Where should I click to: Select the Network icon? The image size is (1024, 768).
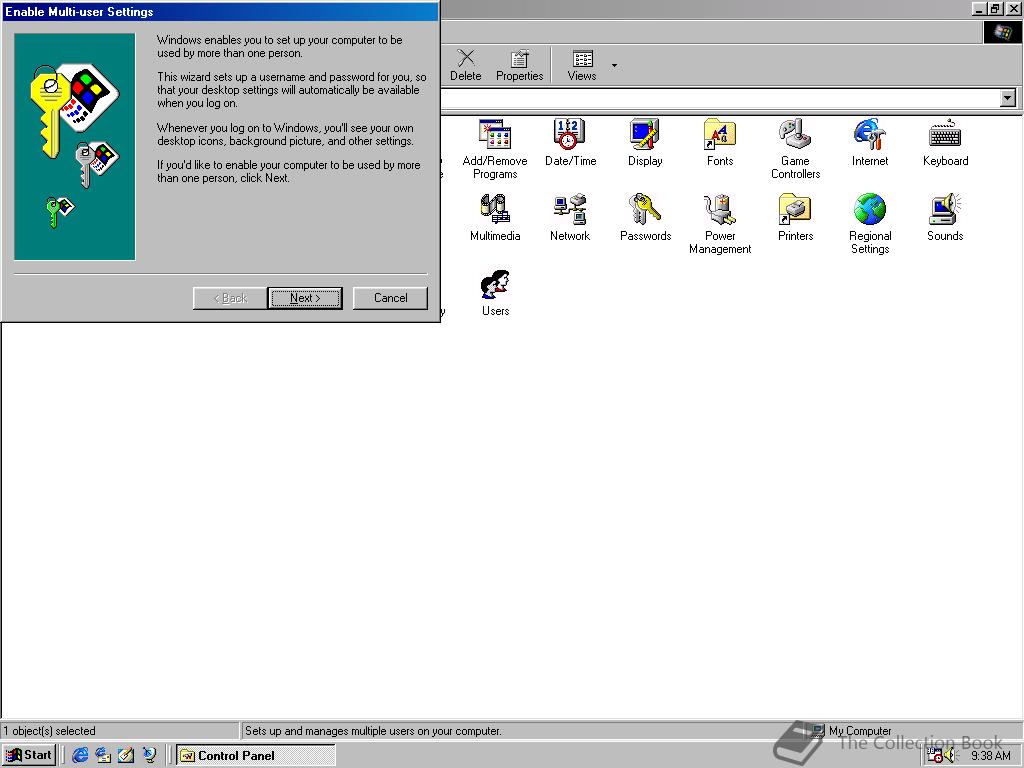(570, 217)
